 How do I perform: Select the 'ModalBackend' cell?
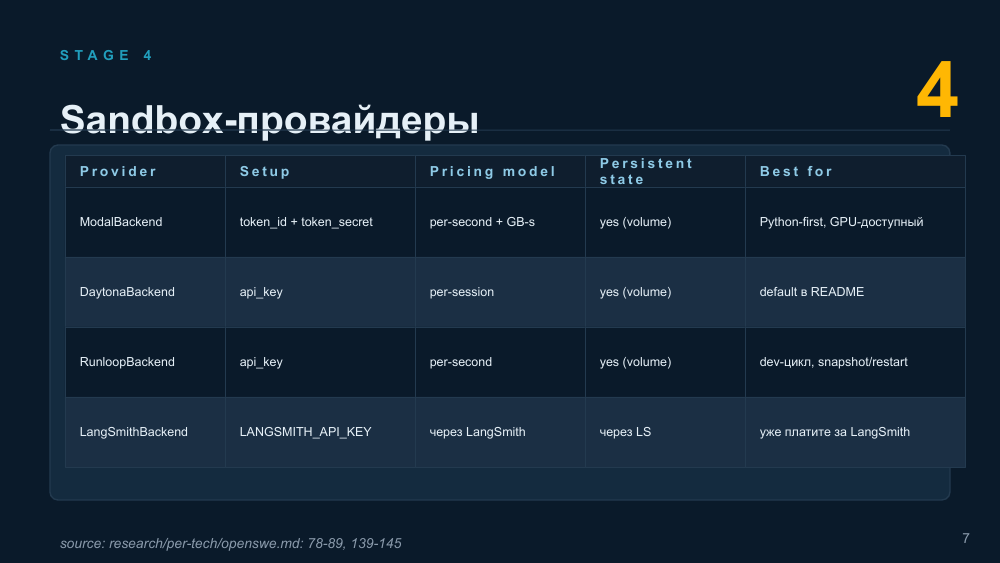[x=145, y=223]
